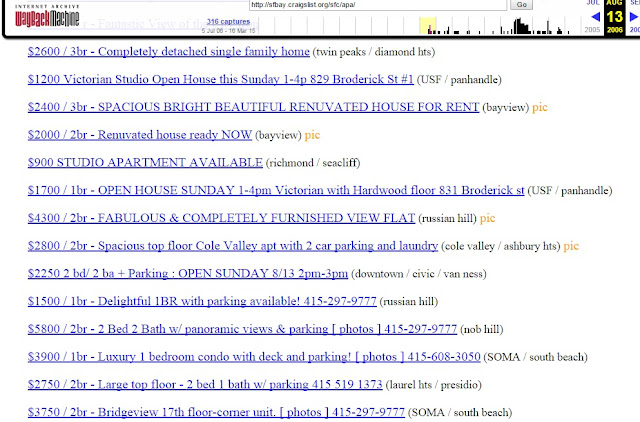Image resolution: width=640 pixels, height=422 pixels.
Task: Click pic tag on $2400 bayview listing
Action: coord(540,107)
